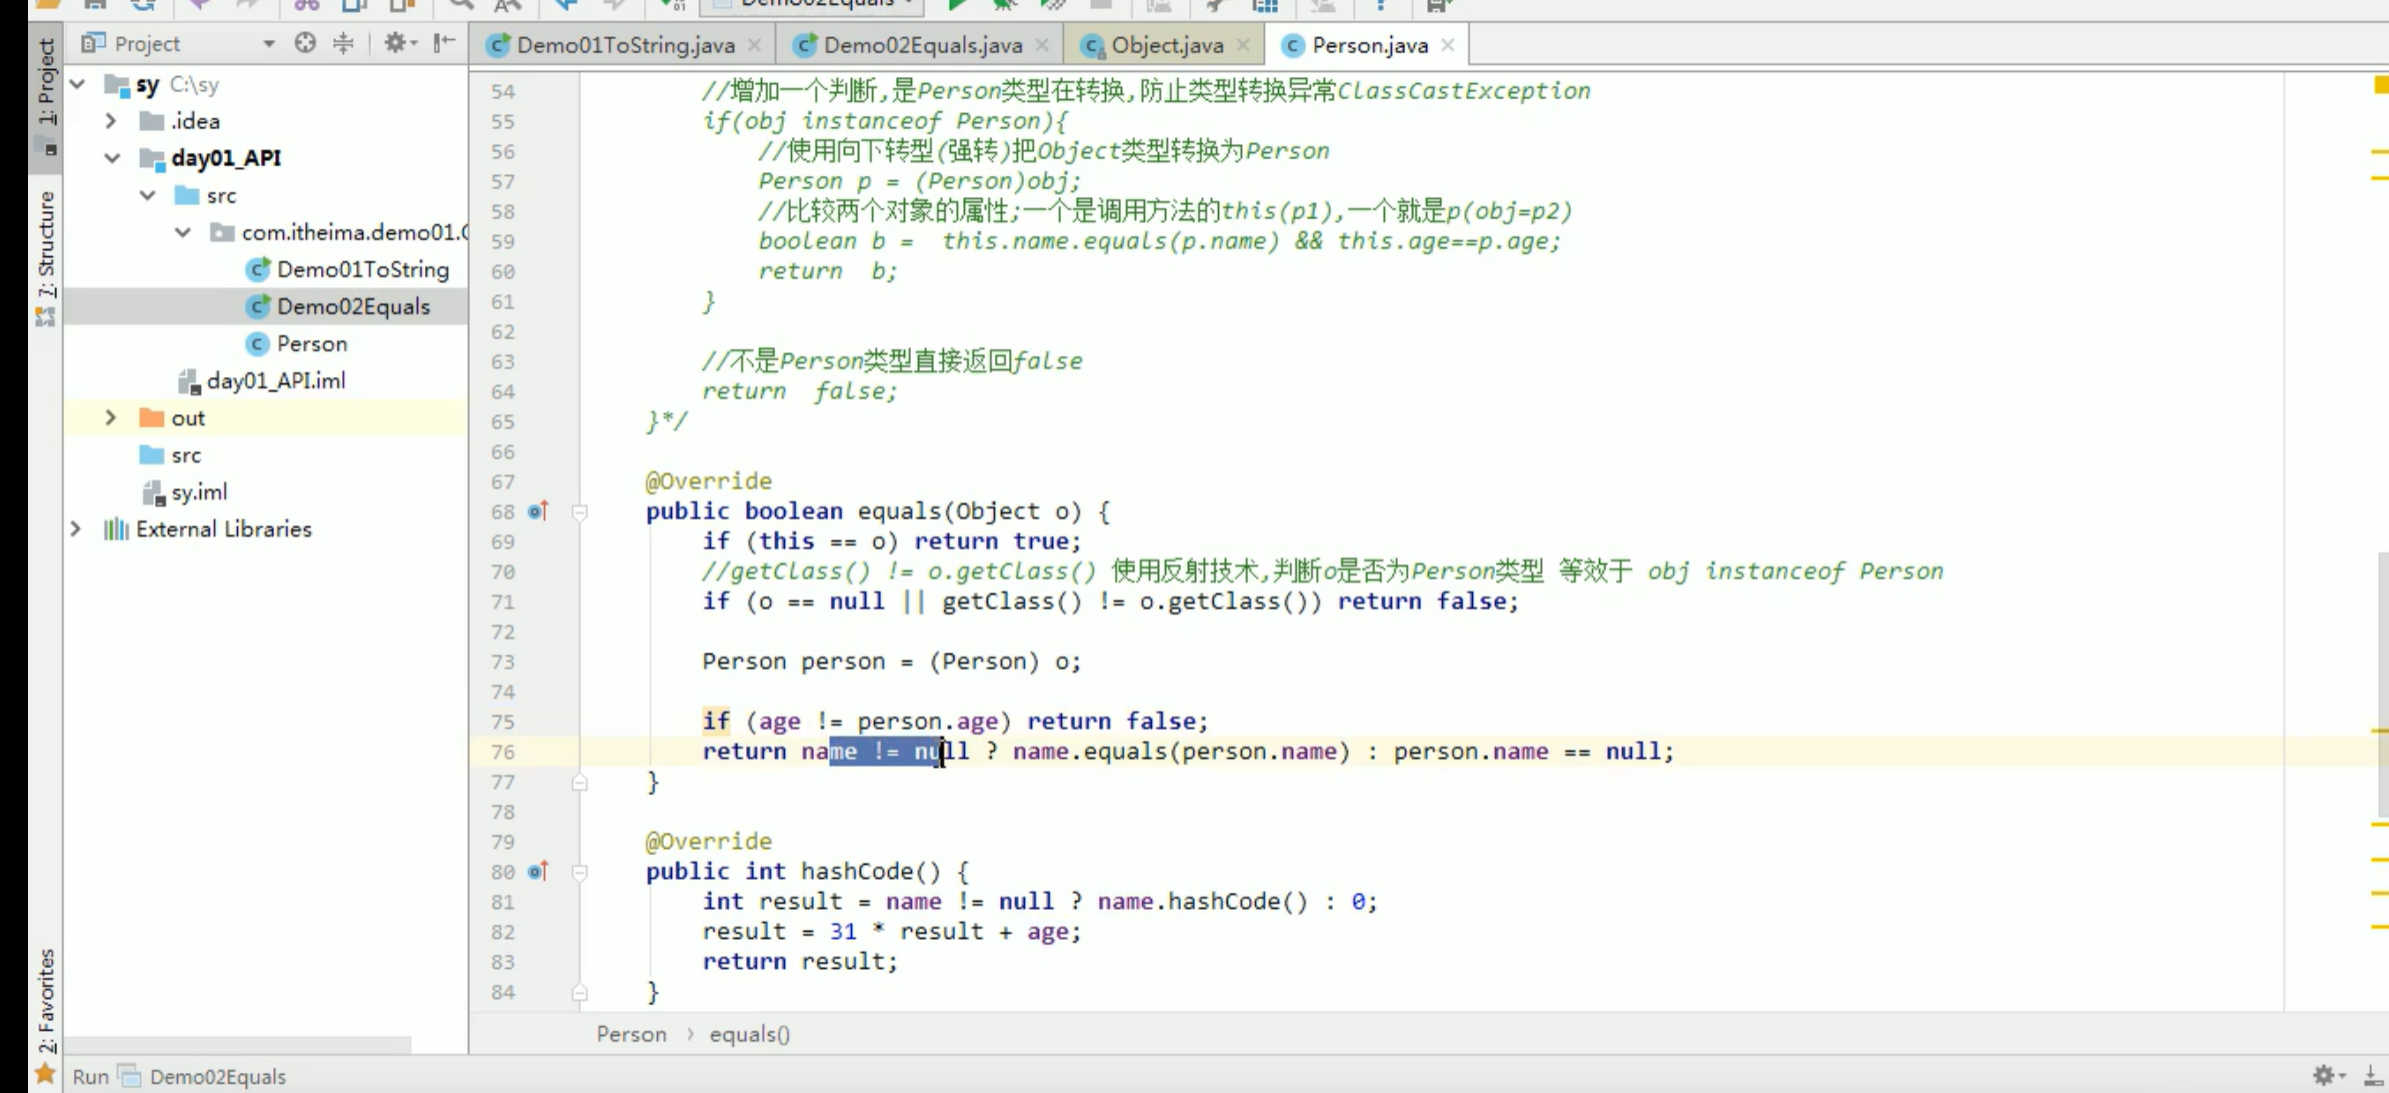Open Project panel settings gear
Screen dimensions: 2389x1093
pyautogui.click(x=395, y=43)
